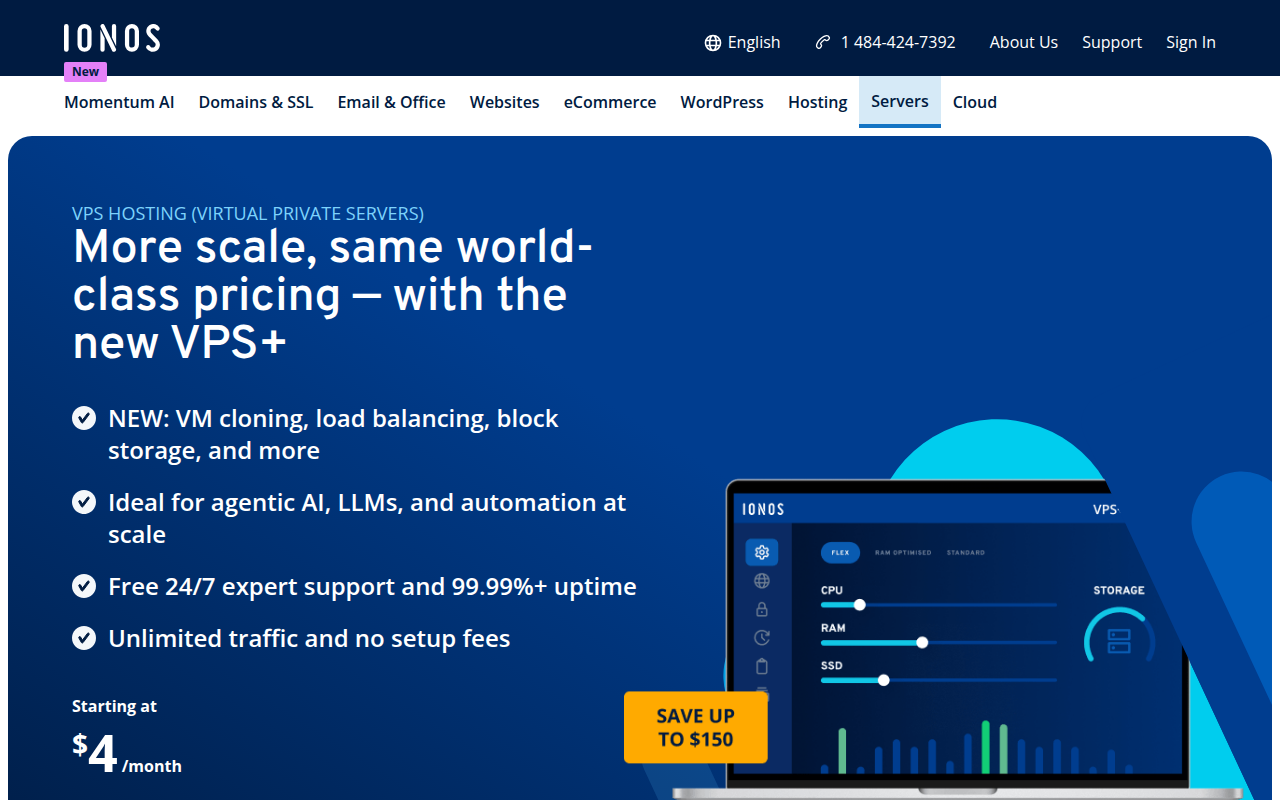The height and width of the screenshot is (800, 1280).
Task: Click the IONOS logo
Action: [111, 39]
